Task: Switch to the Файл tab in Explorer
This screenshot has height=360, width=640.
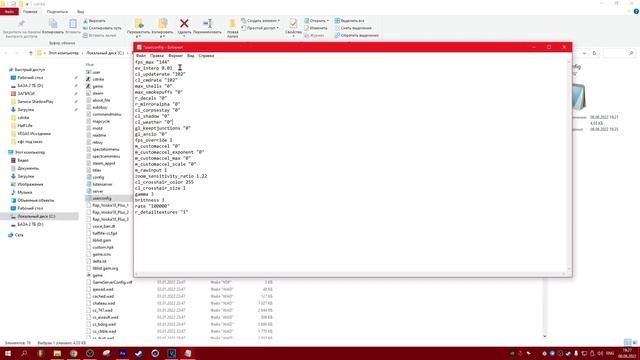Action: (x=9, y=11)
